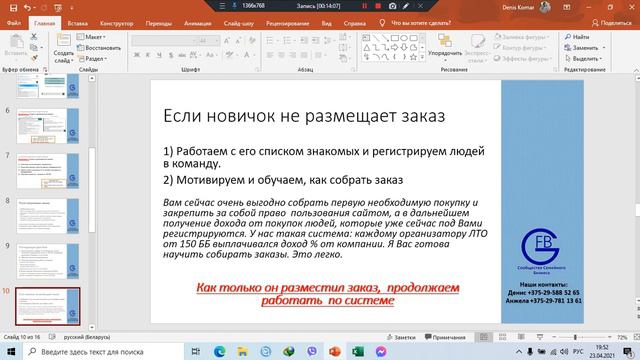The width and height of the screenshot is (640, 360).
Task: Switch to Reading view in the status bar
Action: coord(521,337)
